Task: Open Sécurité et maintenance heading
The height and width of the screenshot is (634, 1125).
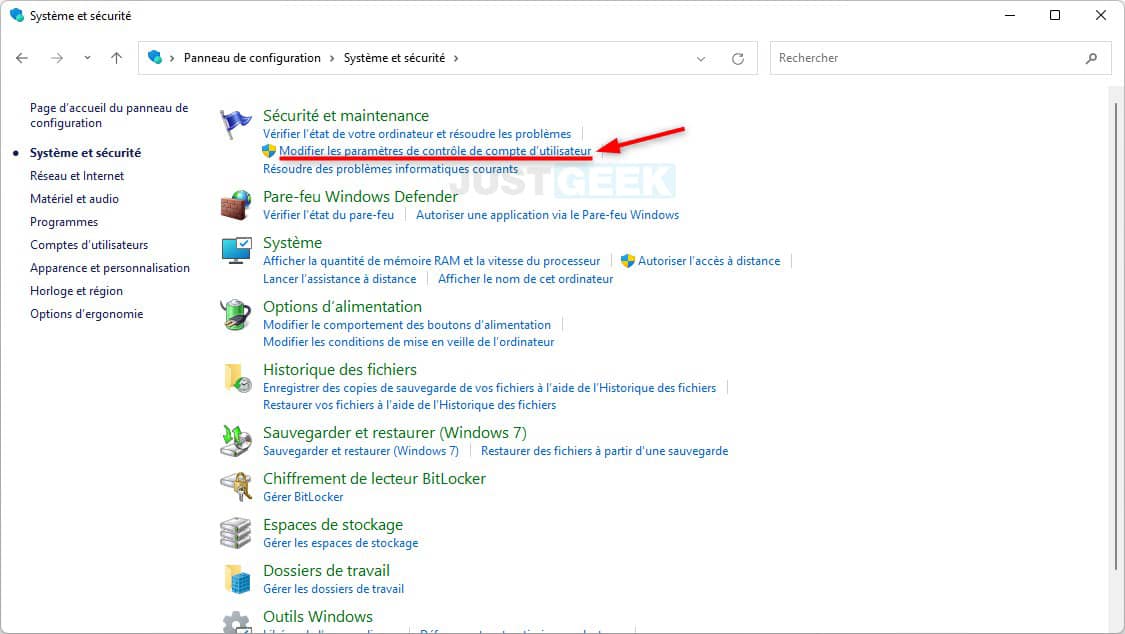Action: pyautogui.click(x=346, y=115)
